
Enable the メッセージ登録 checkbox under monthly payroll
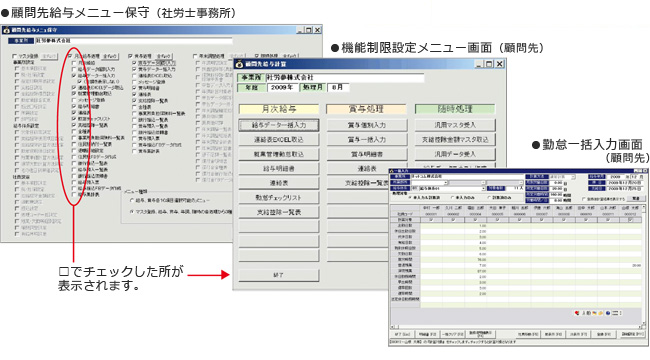point(74,100)
